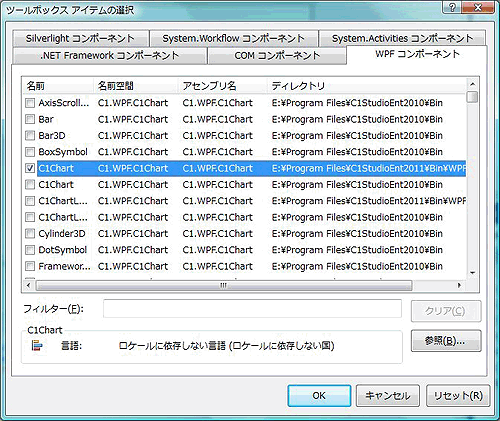Screen dimensions: 500x421
Task: Check the Bar3D row checkbox
Action: tap(30, 136)
